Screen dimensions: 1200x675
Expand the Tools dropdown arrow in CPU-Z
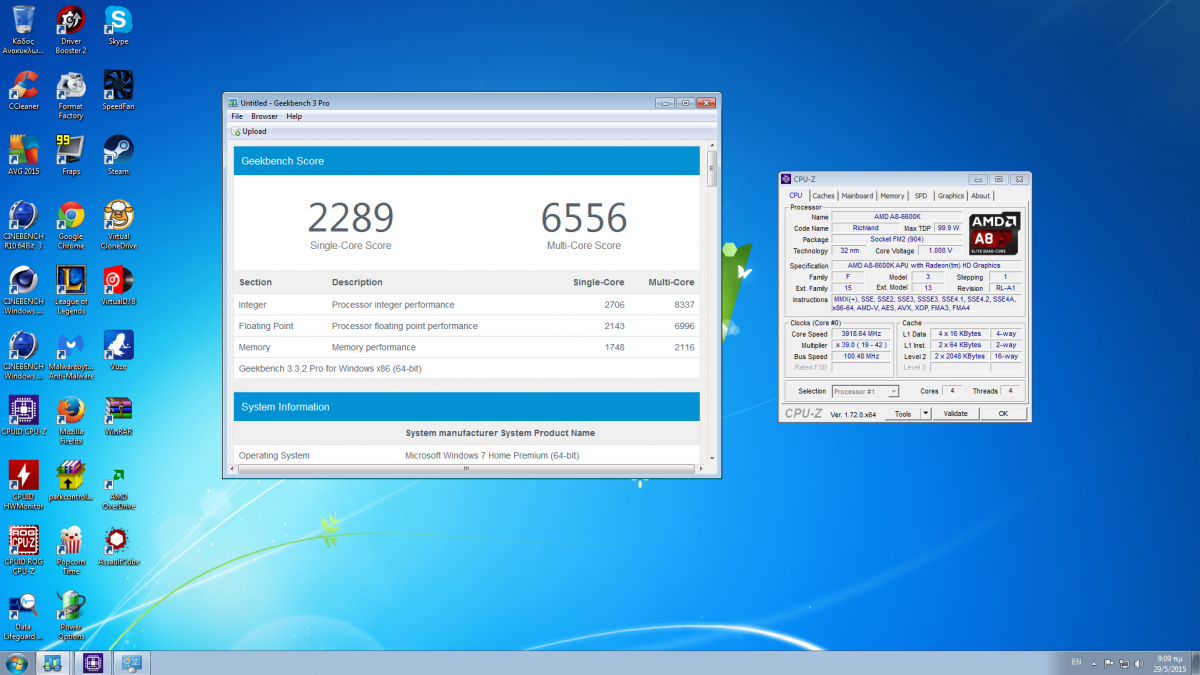[925, 413]
